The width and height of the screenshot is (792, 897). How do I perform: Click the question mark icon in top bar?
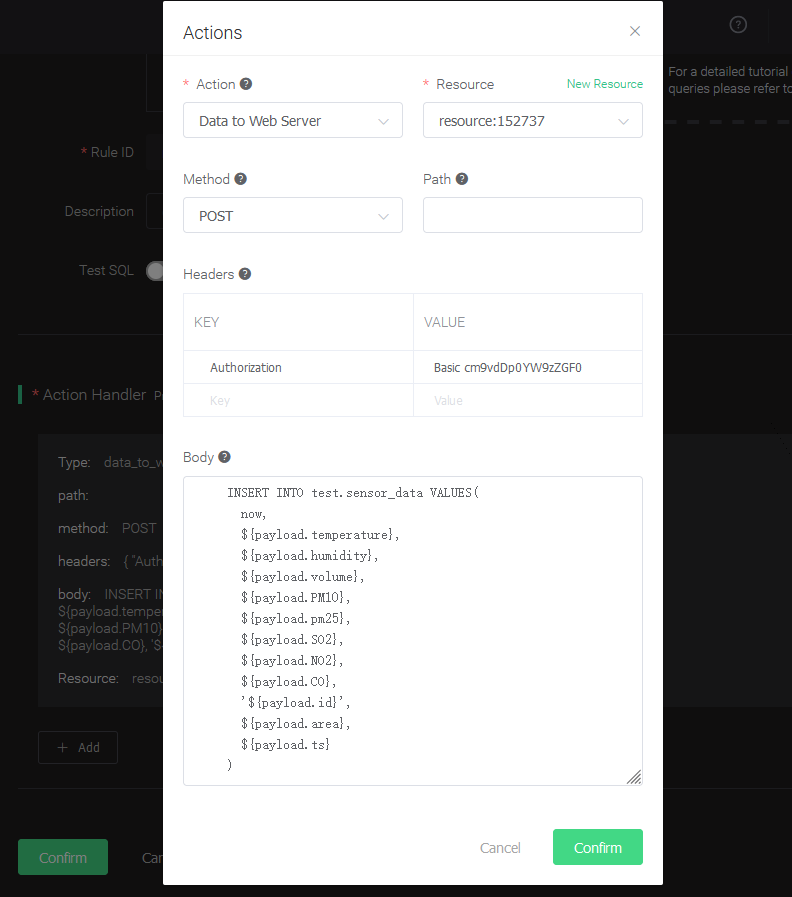pos(738,25)
